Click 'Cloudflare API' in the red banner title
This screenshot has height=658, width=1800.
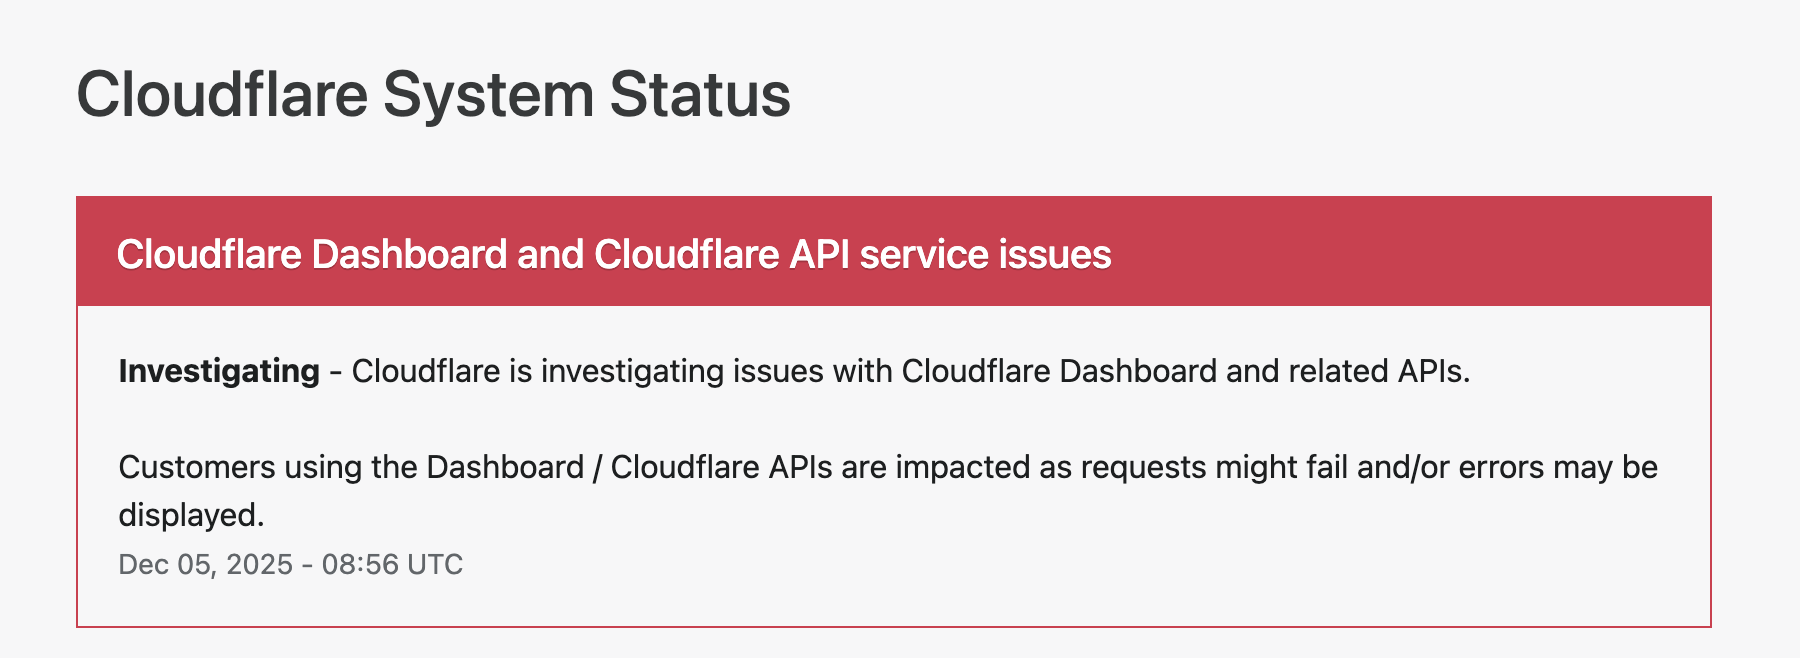point(722,254)
